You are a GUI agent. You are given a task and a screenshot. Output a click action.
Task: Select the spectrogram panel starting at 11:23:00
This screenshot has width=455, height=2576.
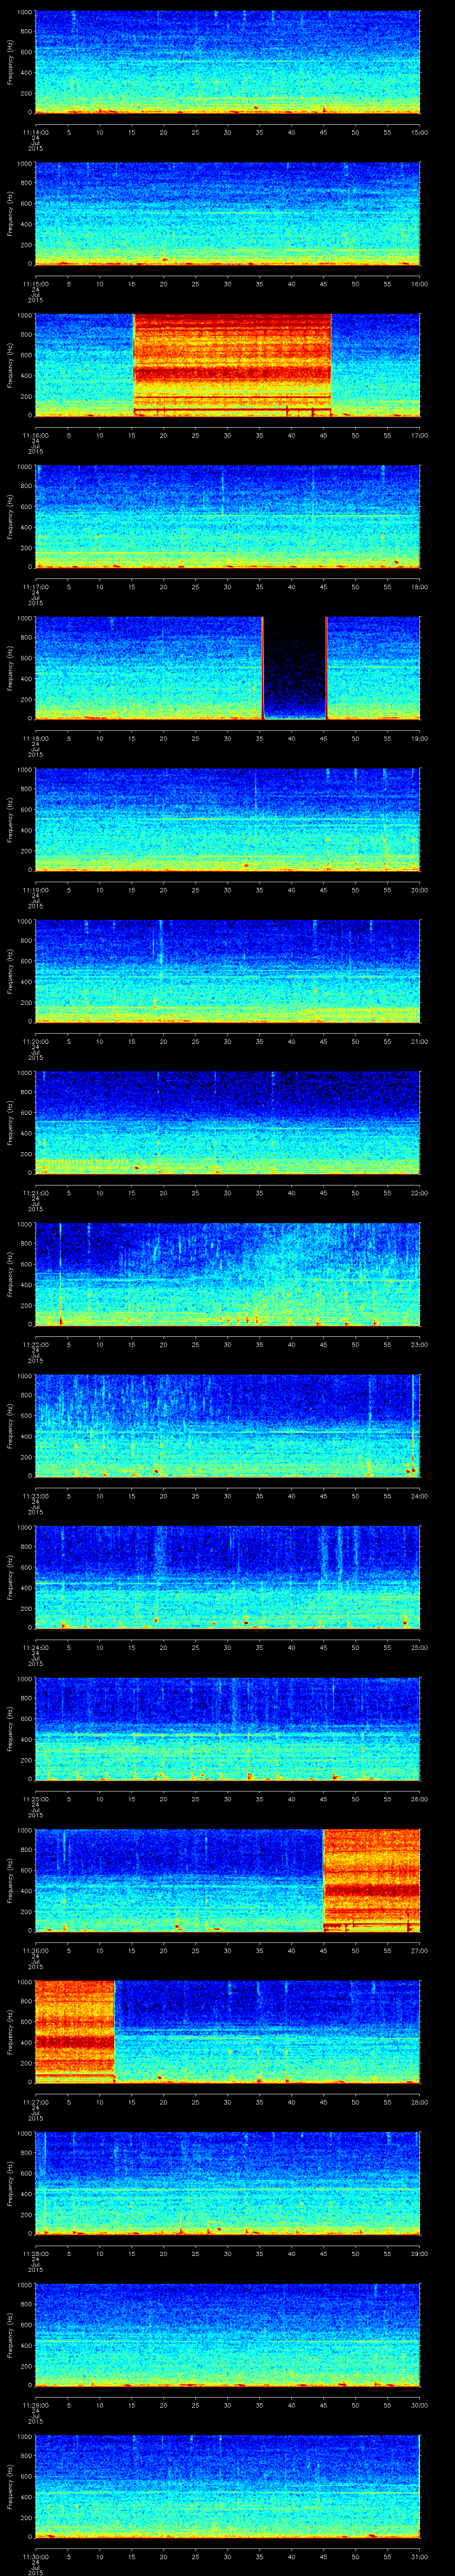pyautogui.click(x=228, y=1425)
